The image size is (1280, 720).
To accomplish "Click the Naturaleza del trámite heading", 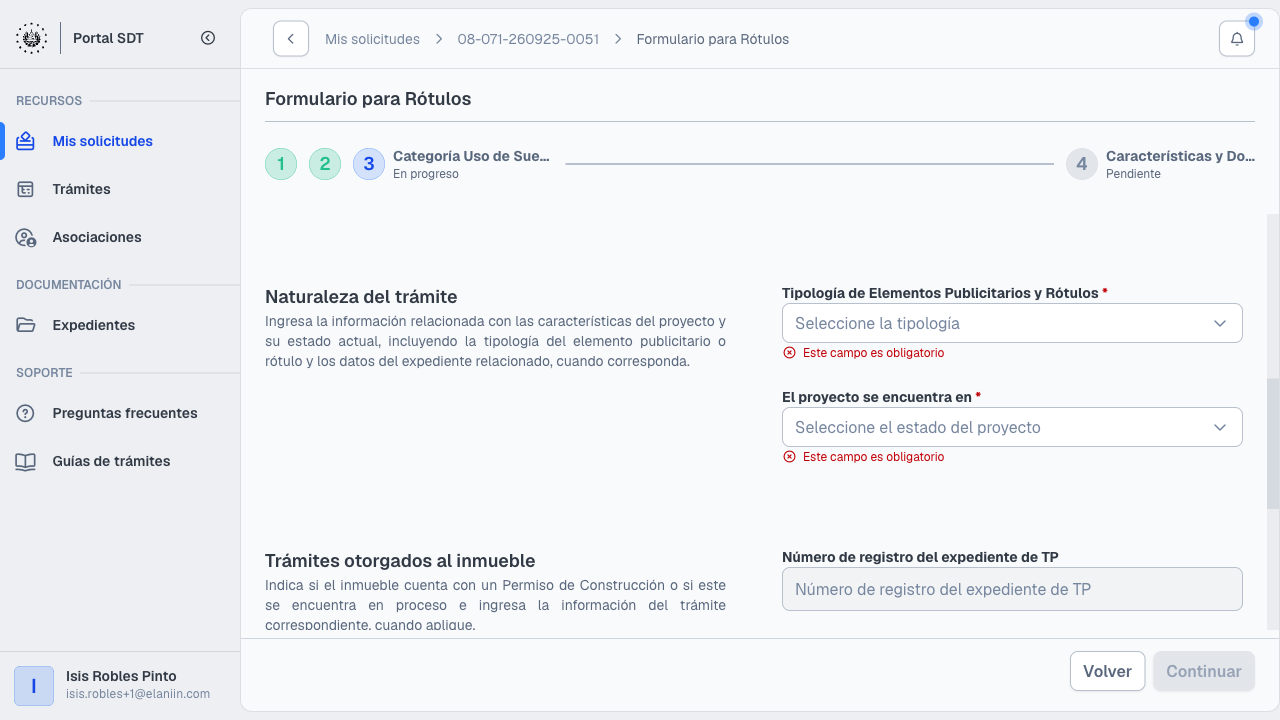I will click(x=361, y=297).
